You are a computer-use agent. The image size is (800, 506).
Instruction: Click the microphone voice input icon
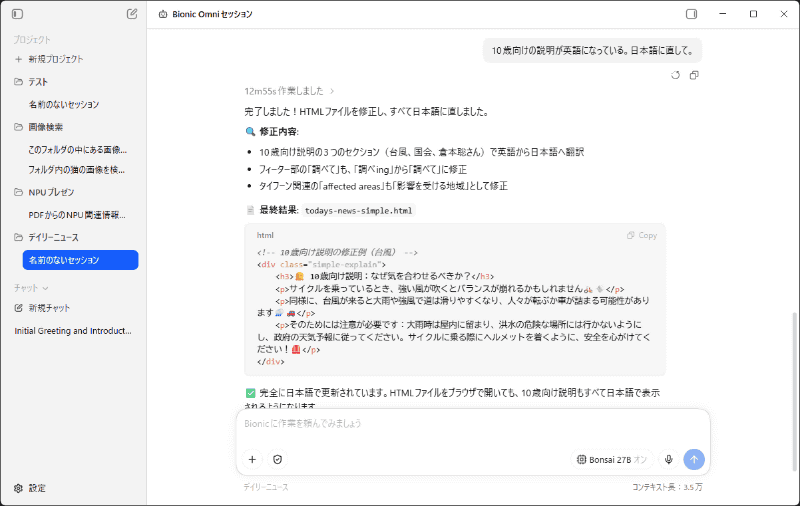coord(668,460)
